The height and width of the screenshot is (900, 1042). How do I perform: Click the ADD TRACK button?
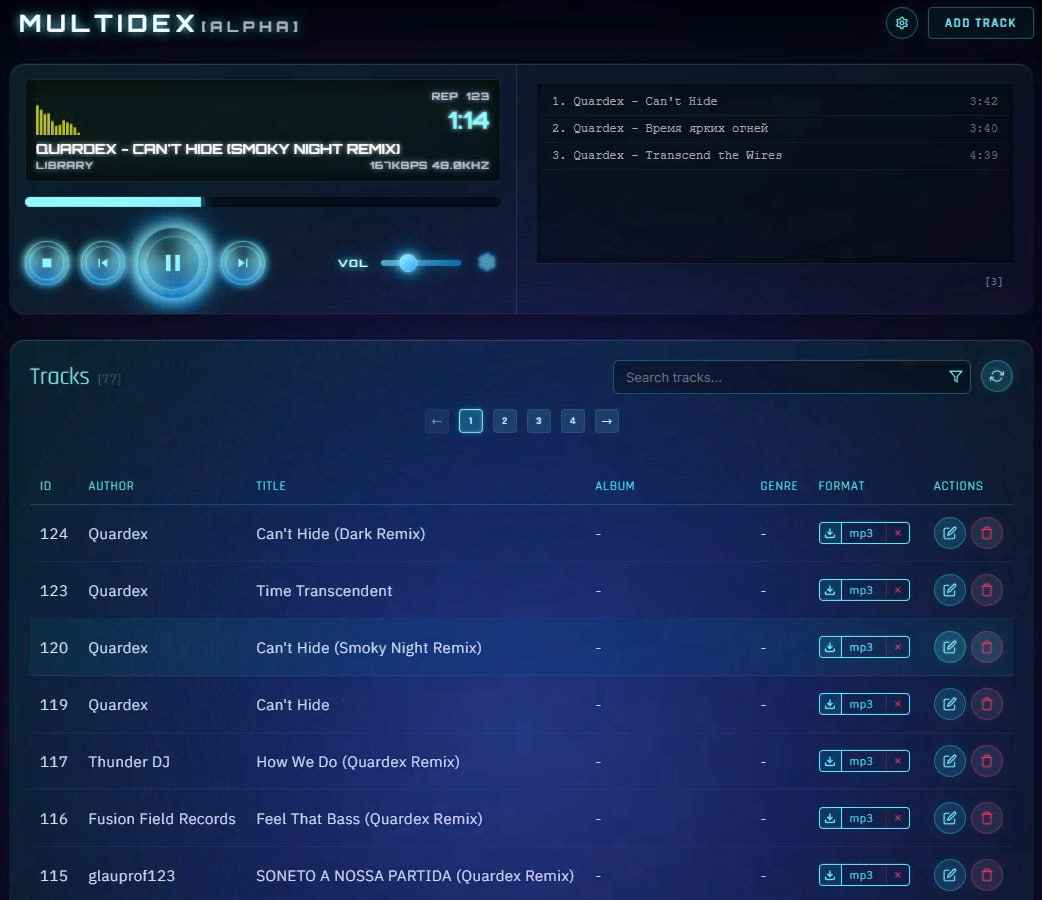(980, 22)
